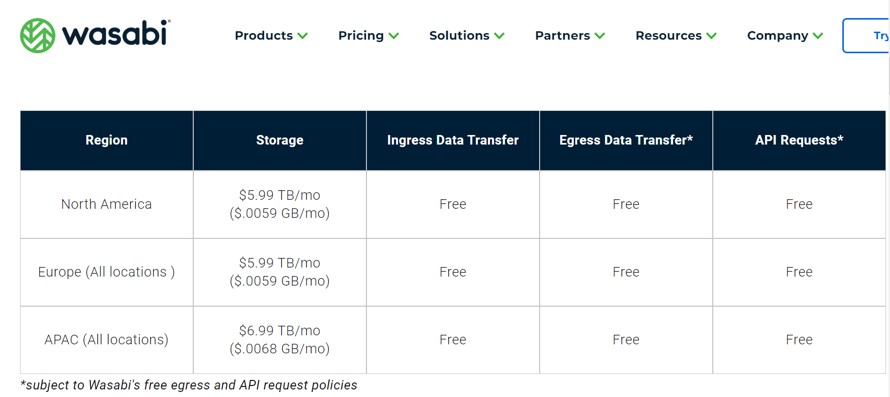This screenshot has height=397, width=890.
Task: Click the Try button in header
Action: [866, 36]
